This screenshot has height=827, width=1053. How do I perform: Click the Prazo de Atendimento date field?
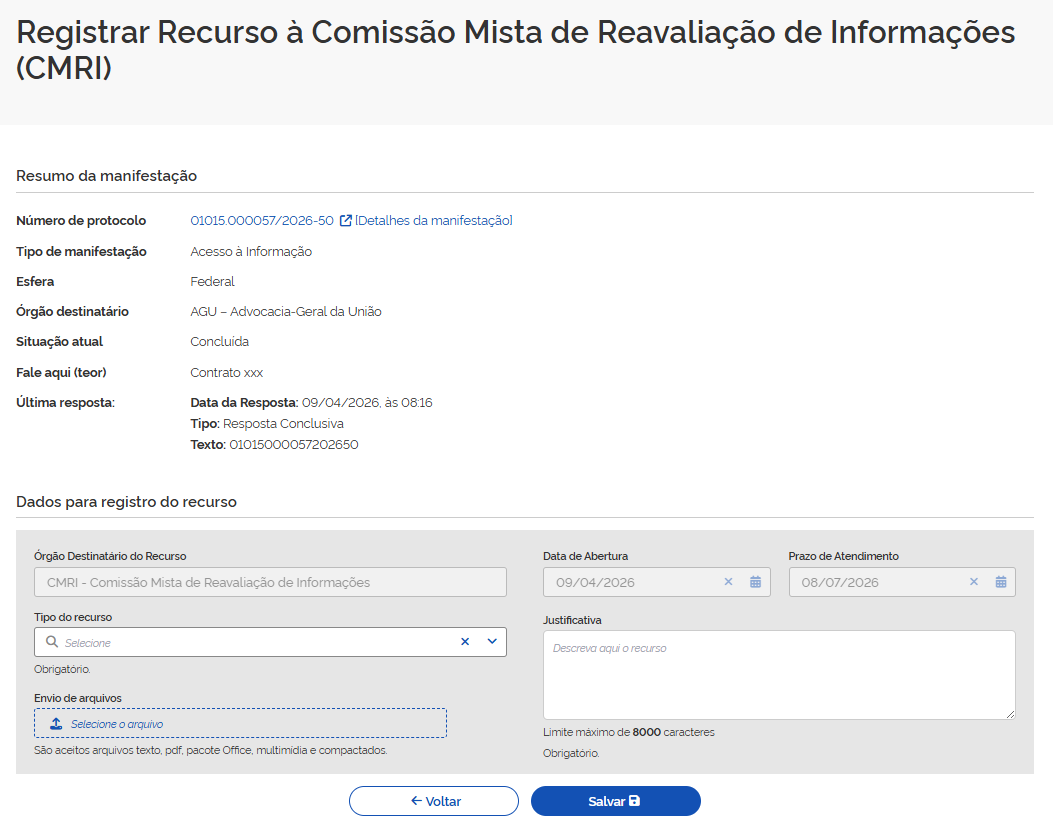click(875, 582)
